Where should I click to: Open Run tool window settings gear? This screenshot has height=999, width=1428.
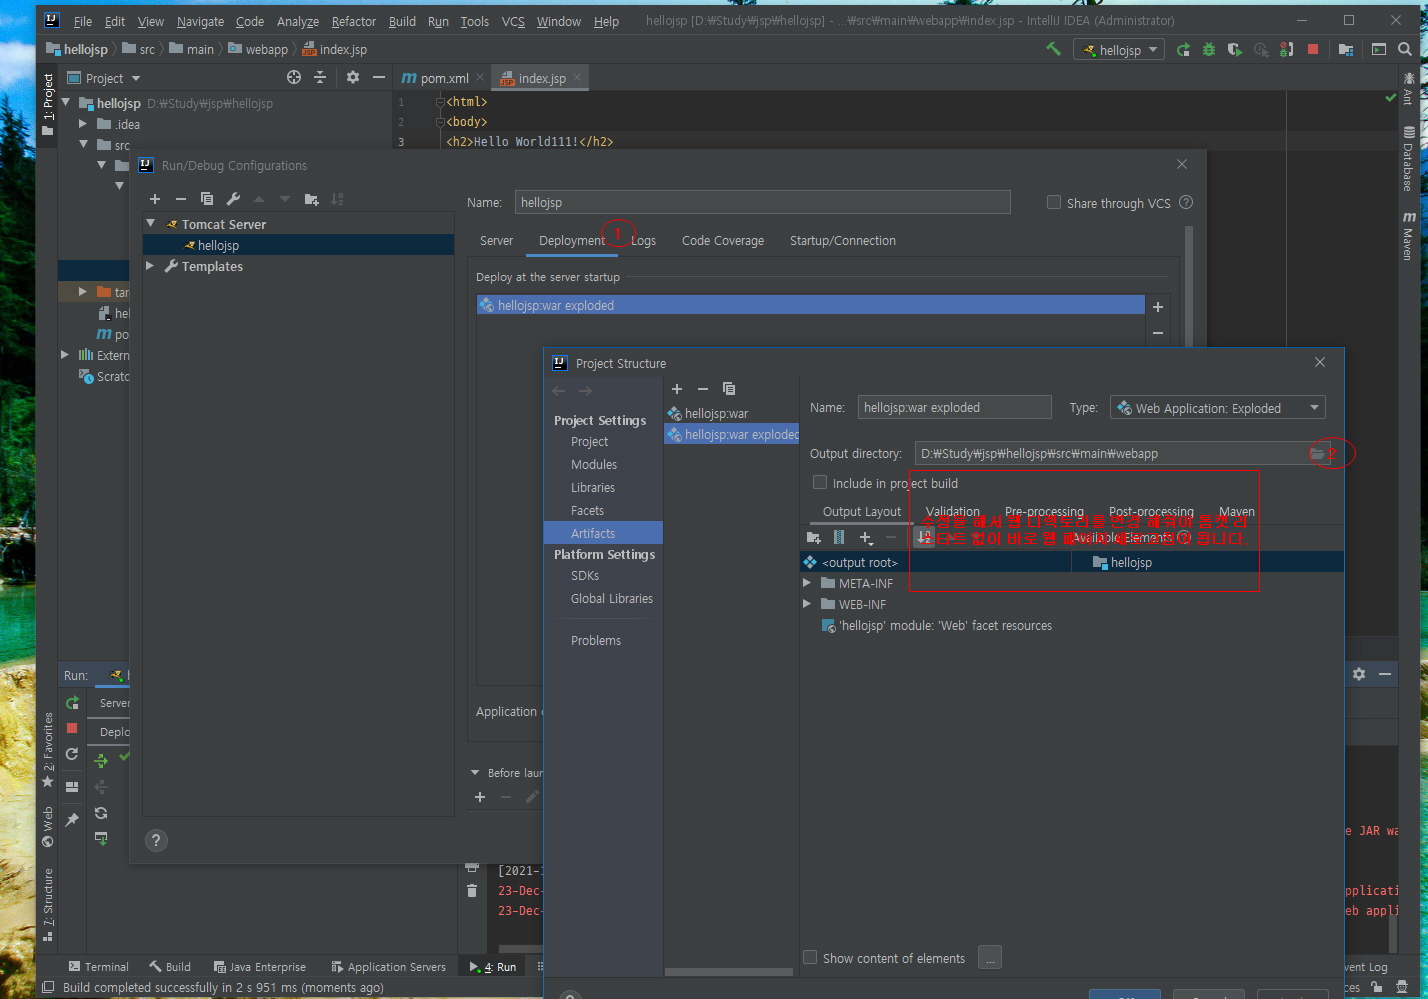1359,674
